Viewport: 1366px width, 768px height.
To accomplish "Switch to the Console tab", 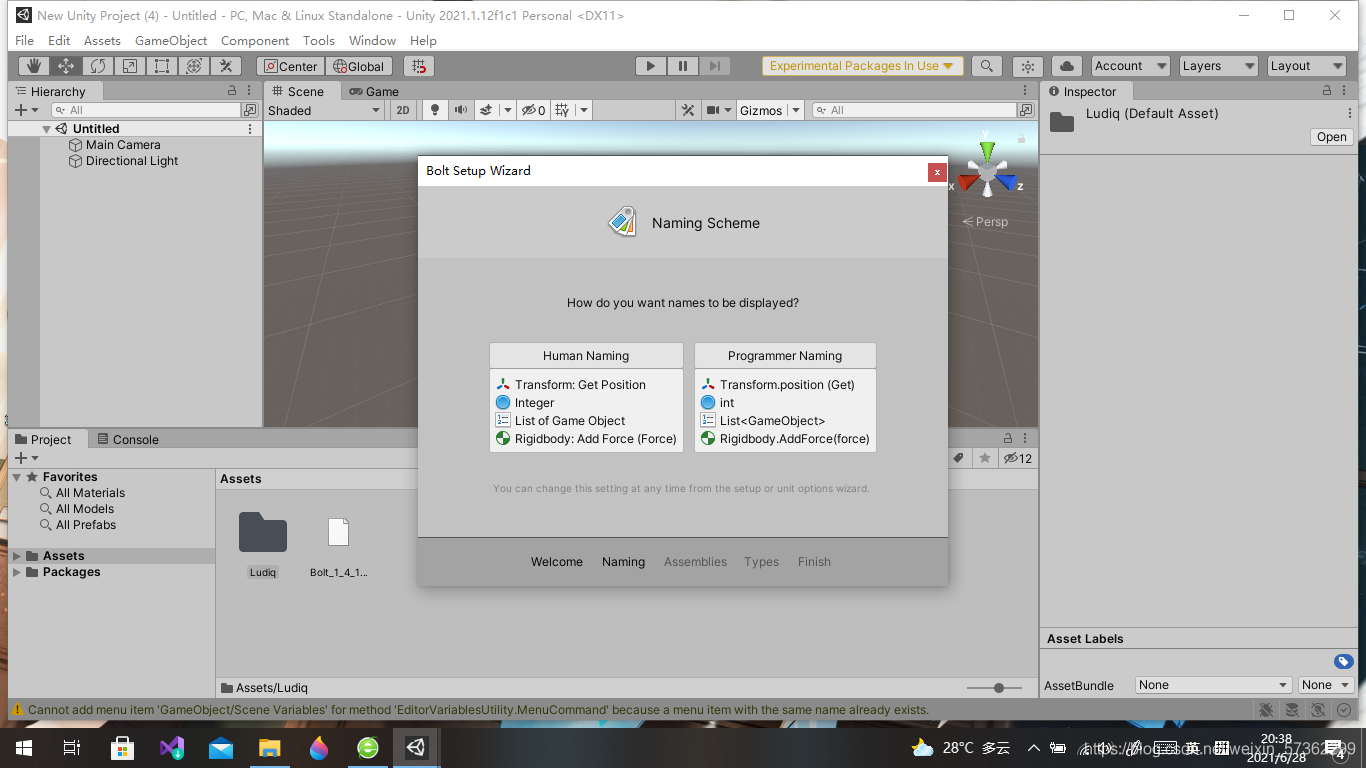I will [x=127, y=439].
